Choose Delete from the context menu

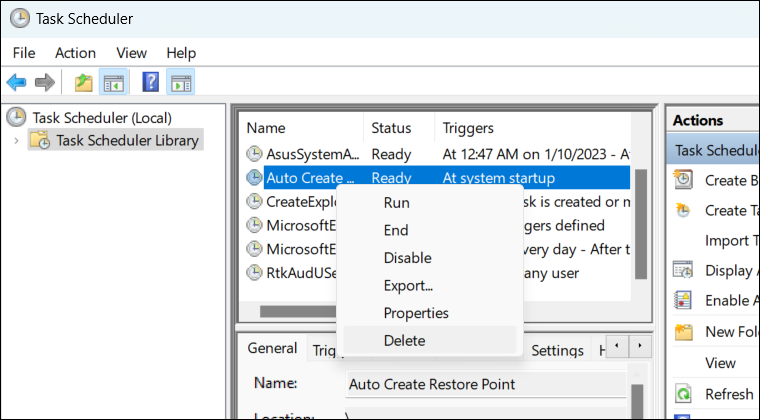(404, 340)
